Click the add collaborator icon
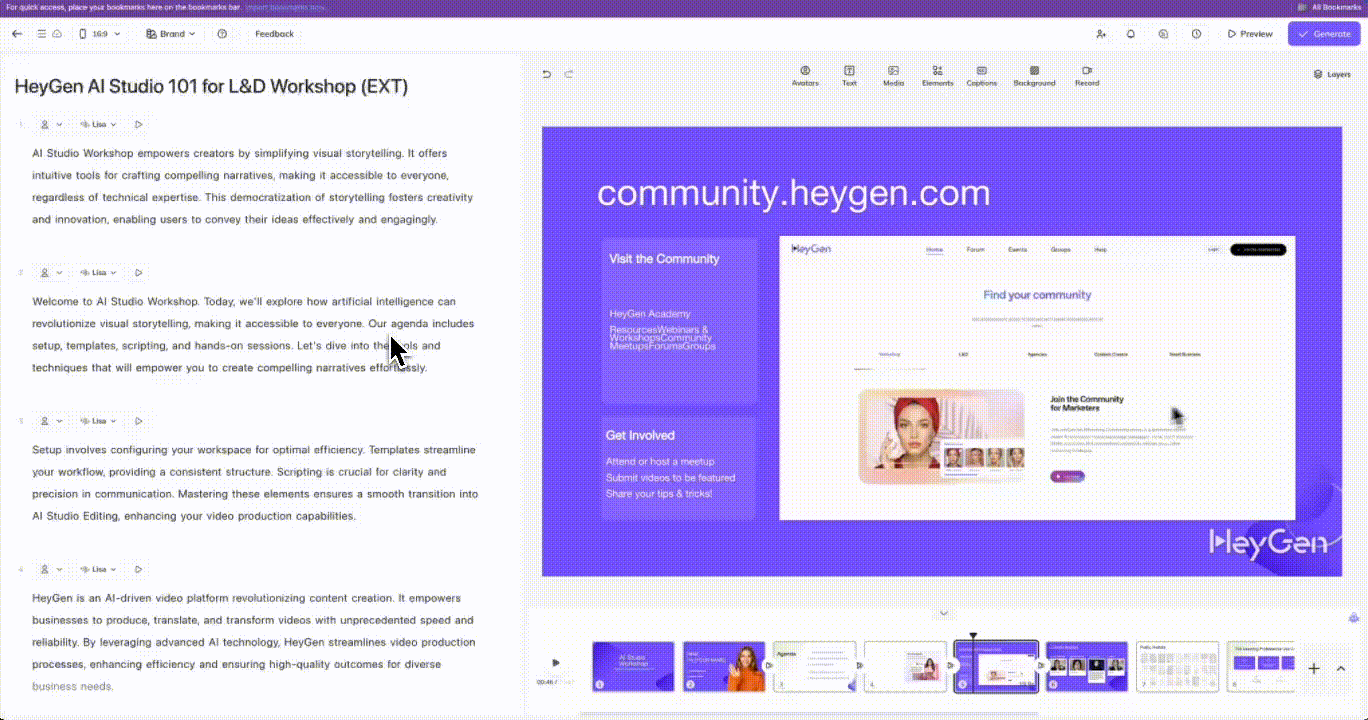The height and width of the screenshot is (720, 1368). point(1101,34)
